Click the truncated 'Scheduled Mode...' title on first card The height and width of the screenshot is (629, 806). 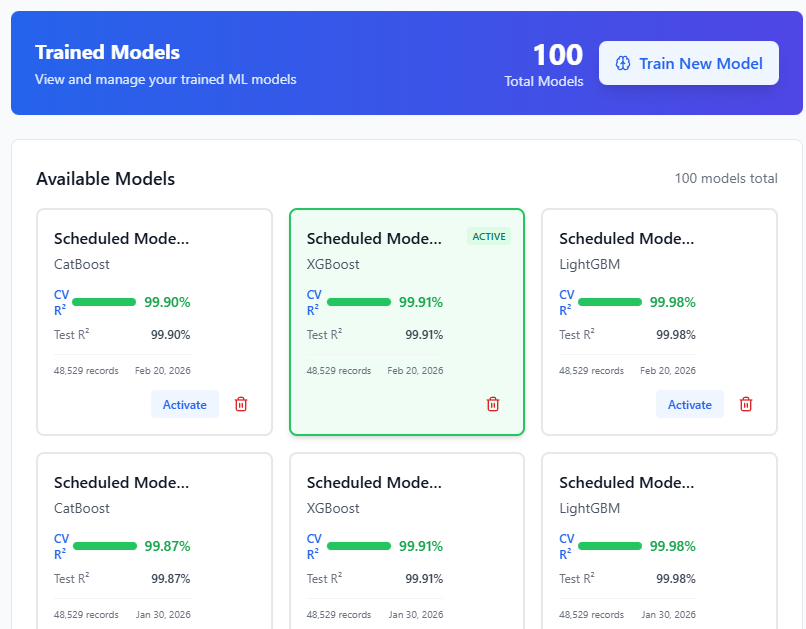[121, 238]
